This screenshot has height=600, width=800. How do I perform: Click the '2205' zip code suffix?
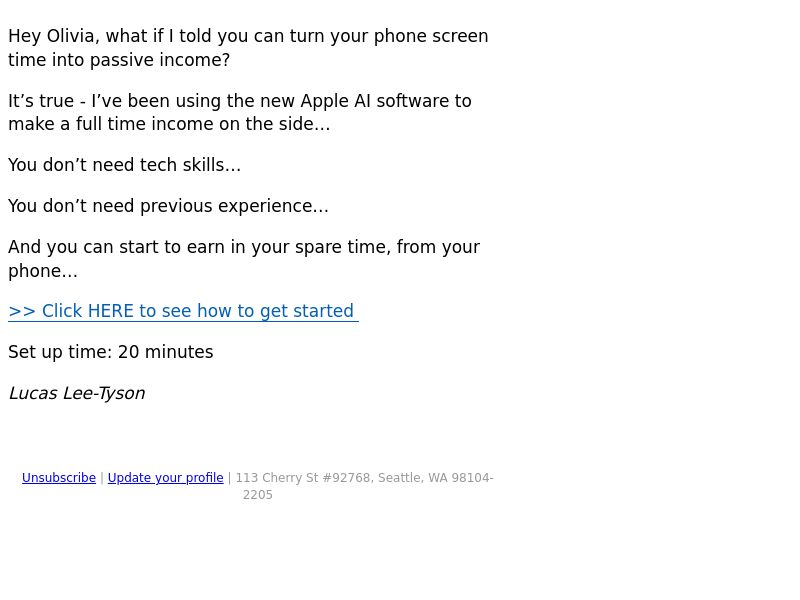(258, 495)
